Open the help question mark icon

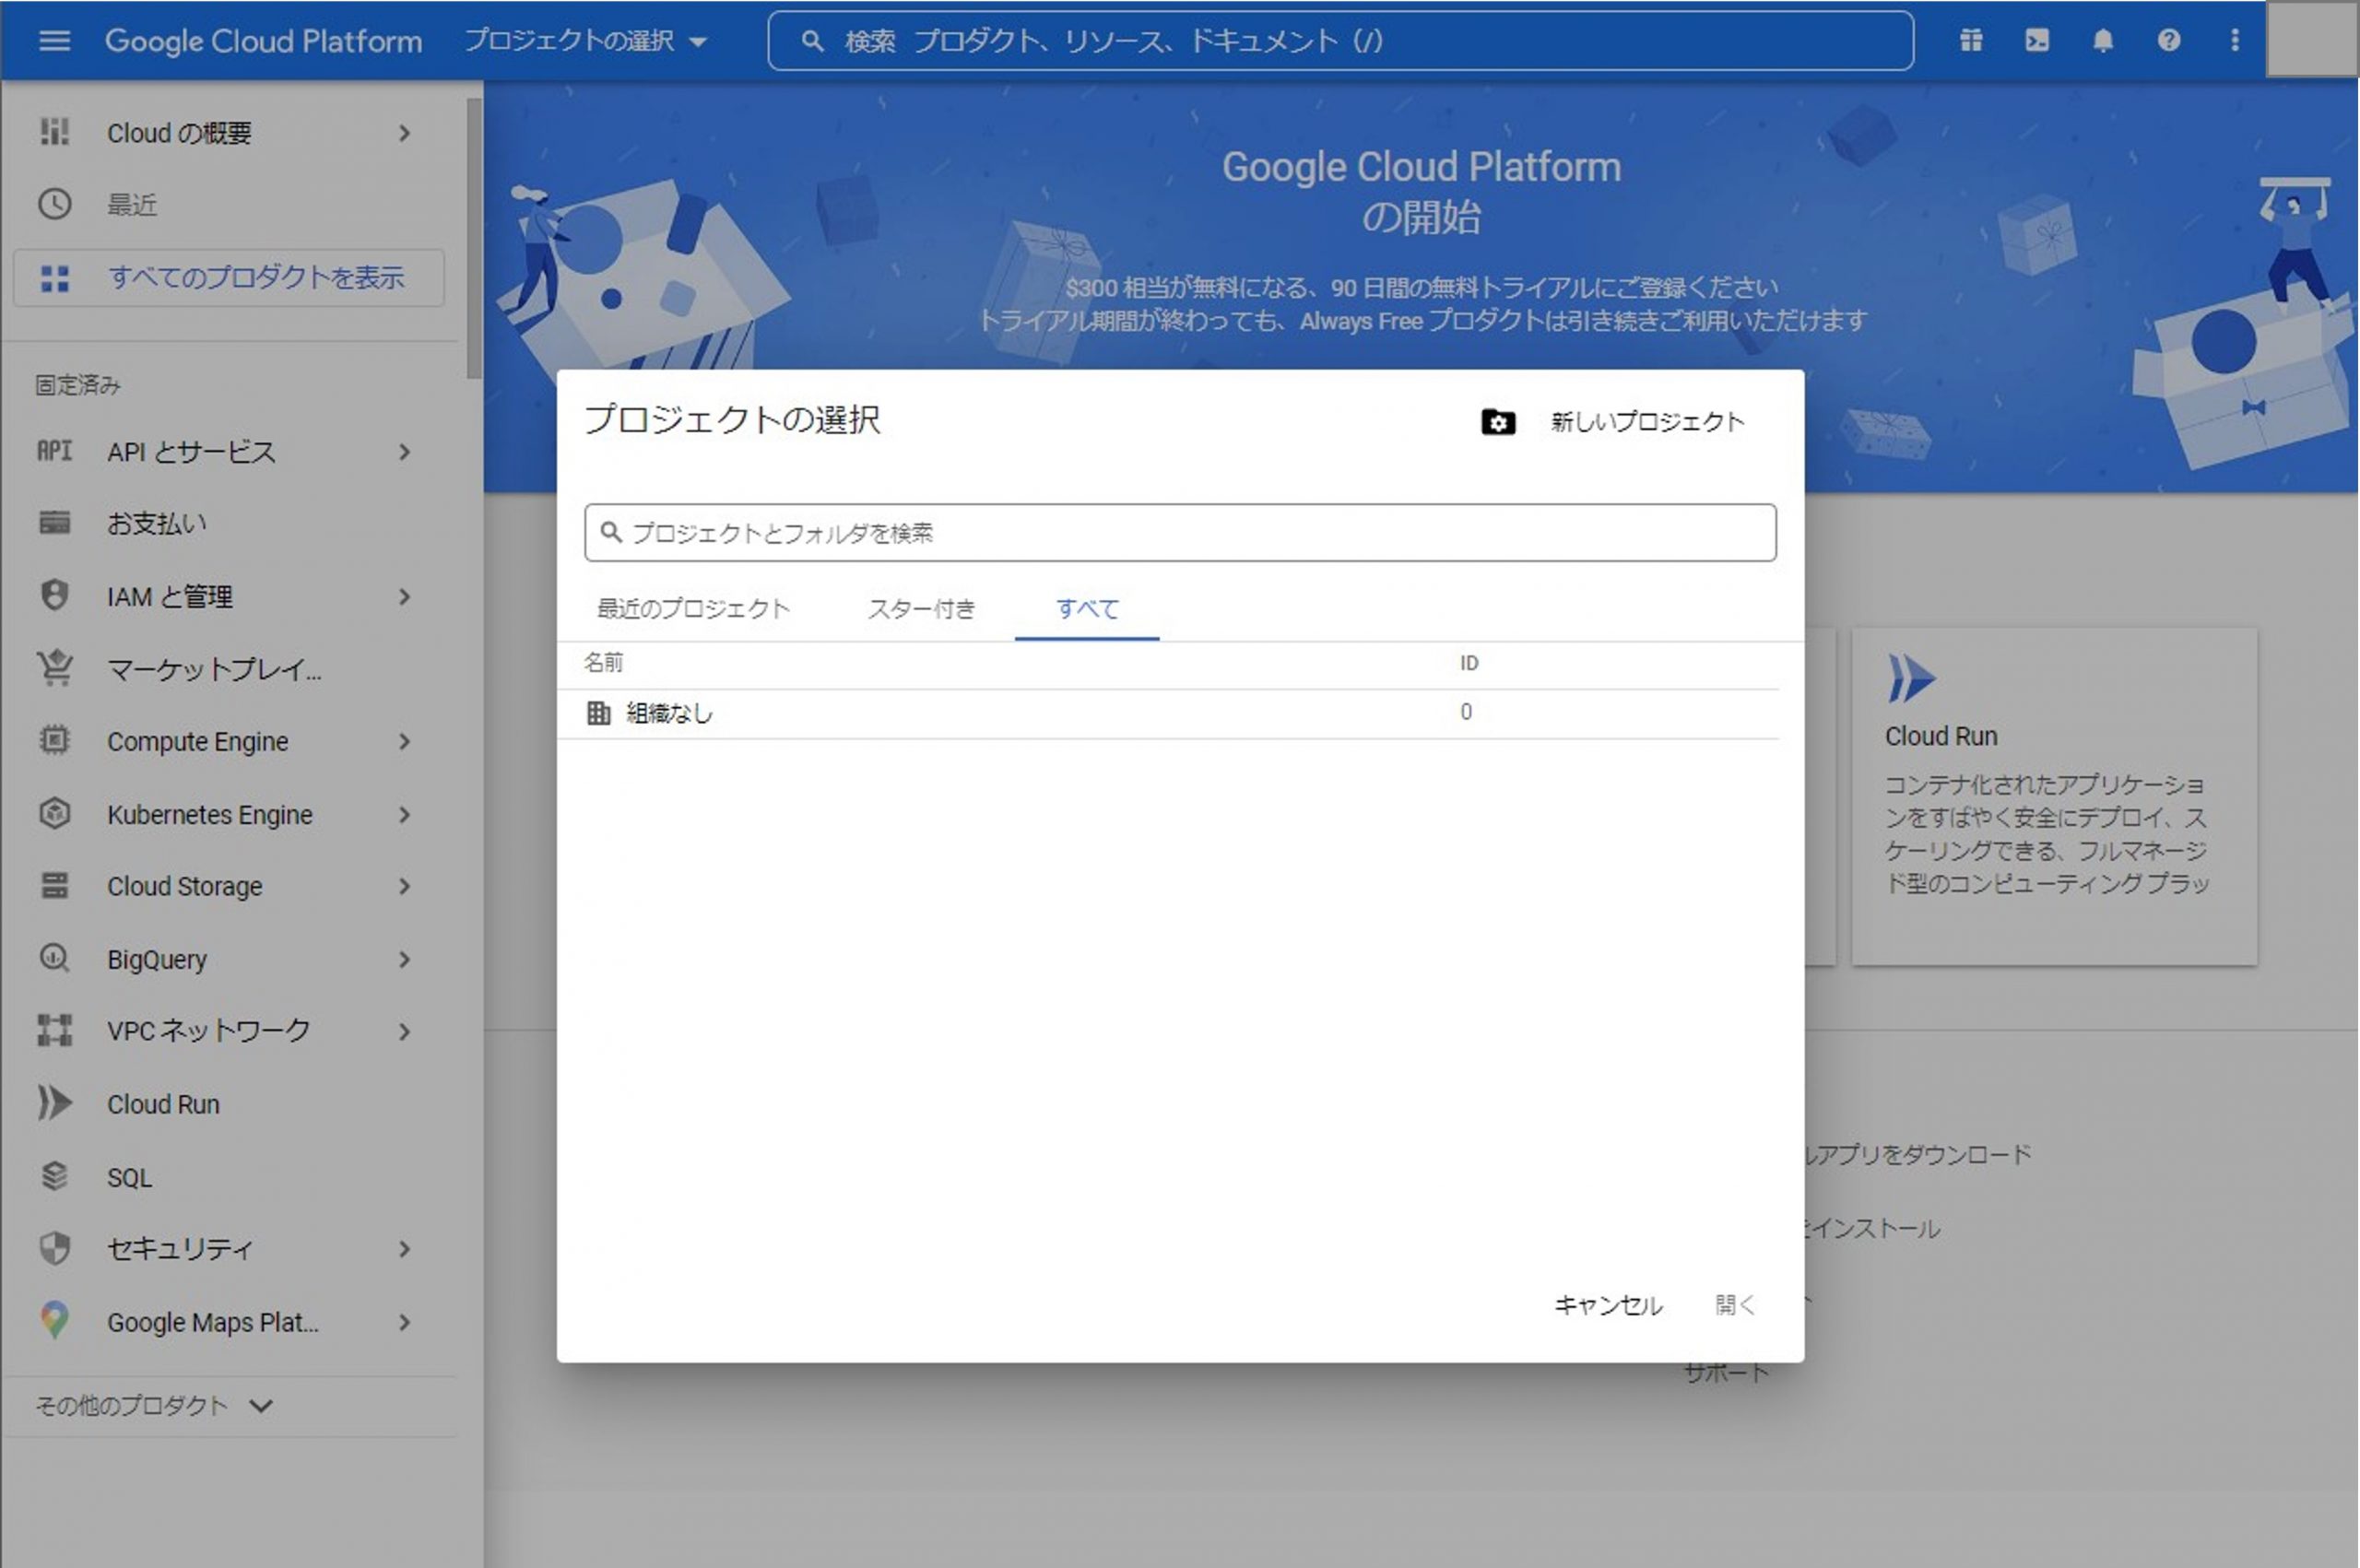click(x=2168, y=41)
